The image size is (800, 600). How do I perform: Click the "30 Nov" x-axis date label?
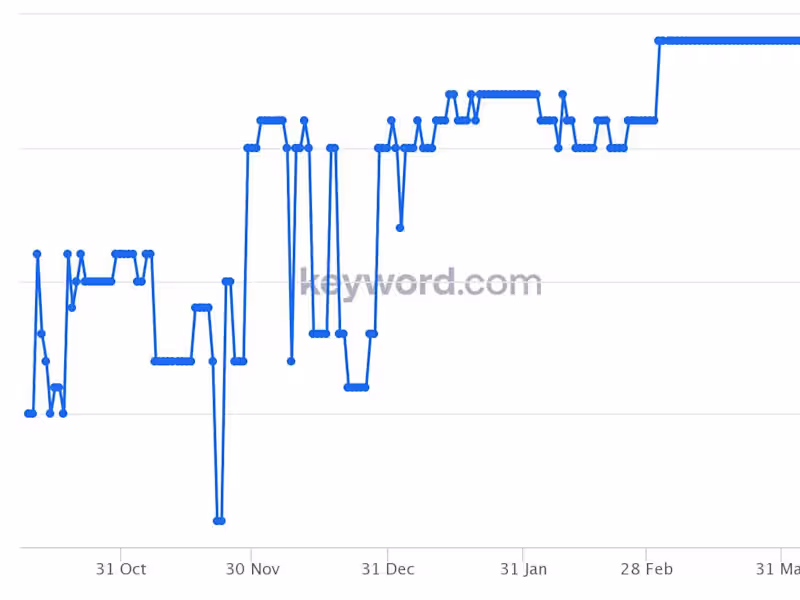[x=252, y=569]
